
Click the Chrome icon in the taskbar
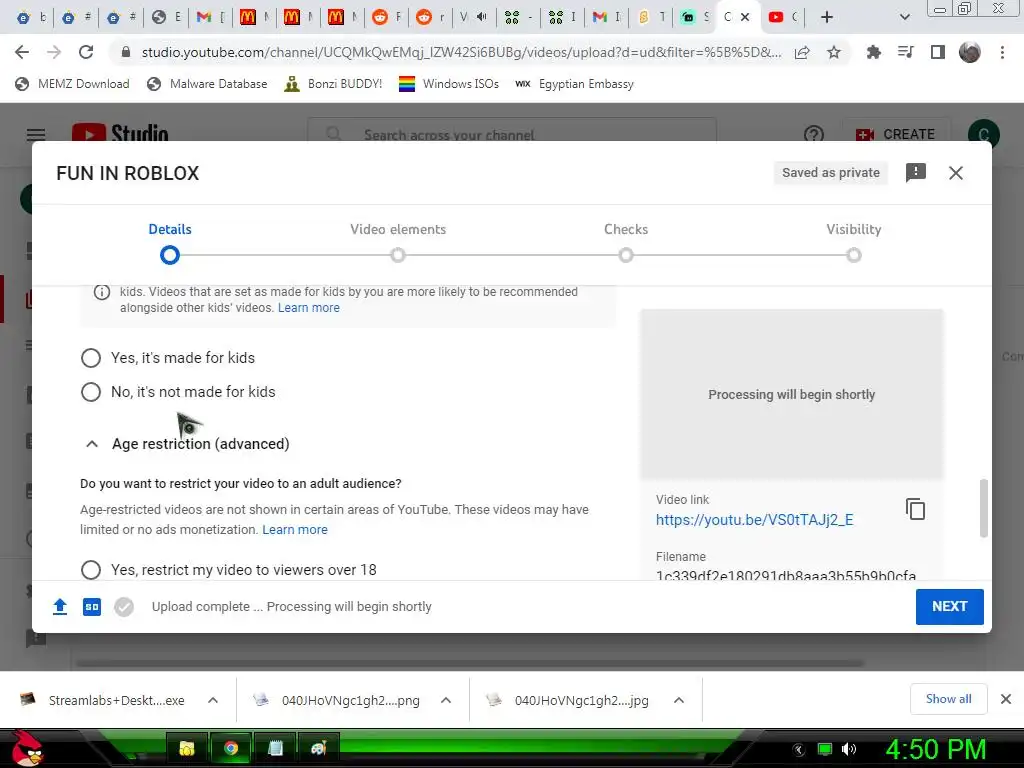tap(231, 748)
